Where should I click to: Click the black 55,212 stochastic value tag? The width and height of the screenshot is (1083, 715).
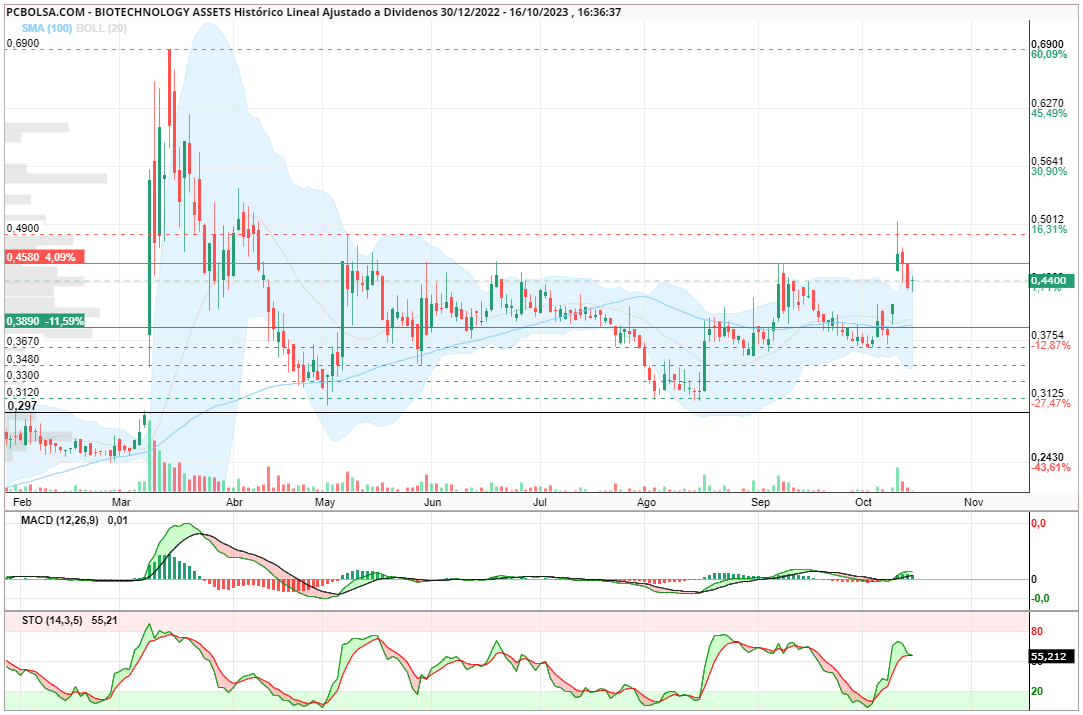1053,656
